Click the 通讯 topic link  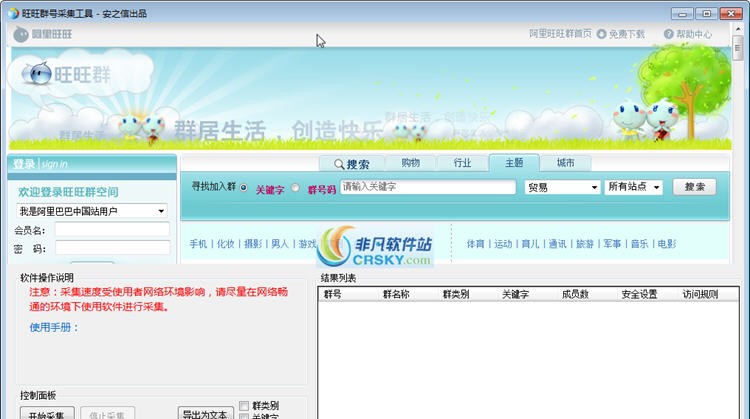(x=557, y=244)
